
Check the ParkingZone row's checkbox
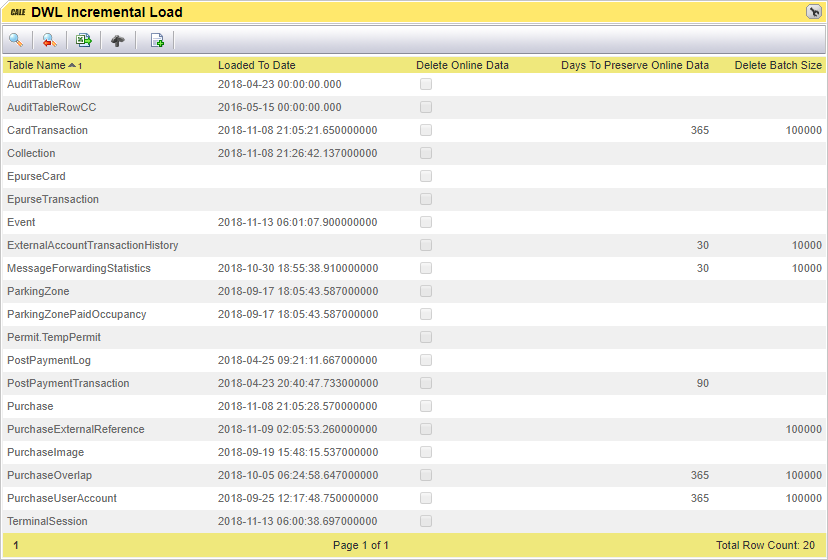tap(426, 291)
